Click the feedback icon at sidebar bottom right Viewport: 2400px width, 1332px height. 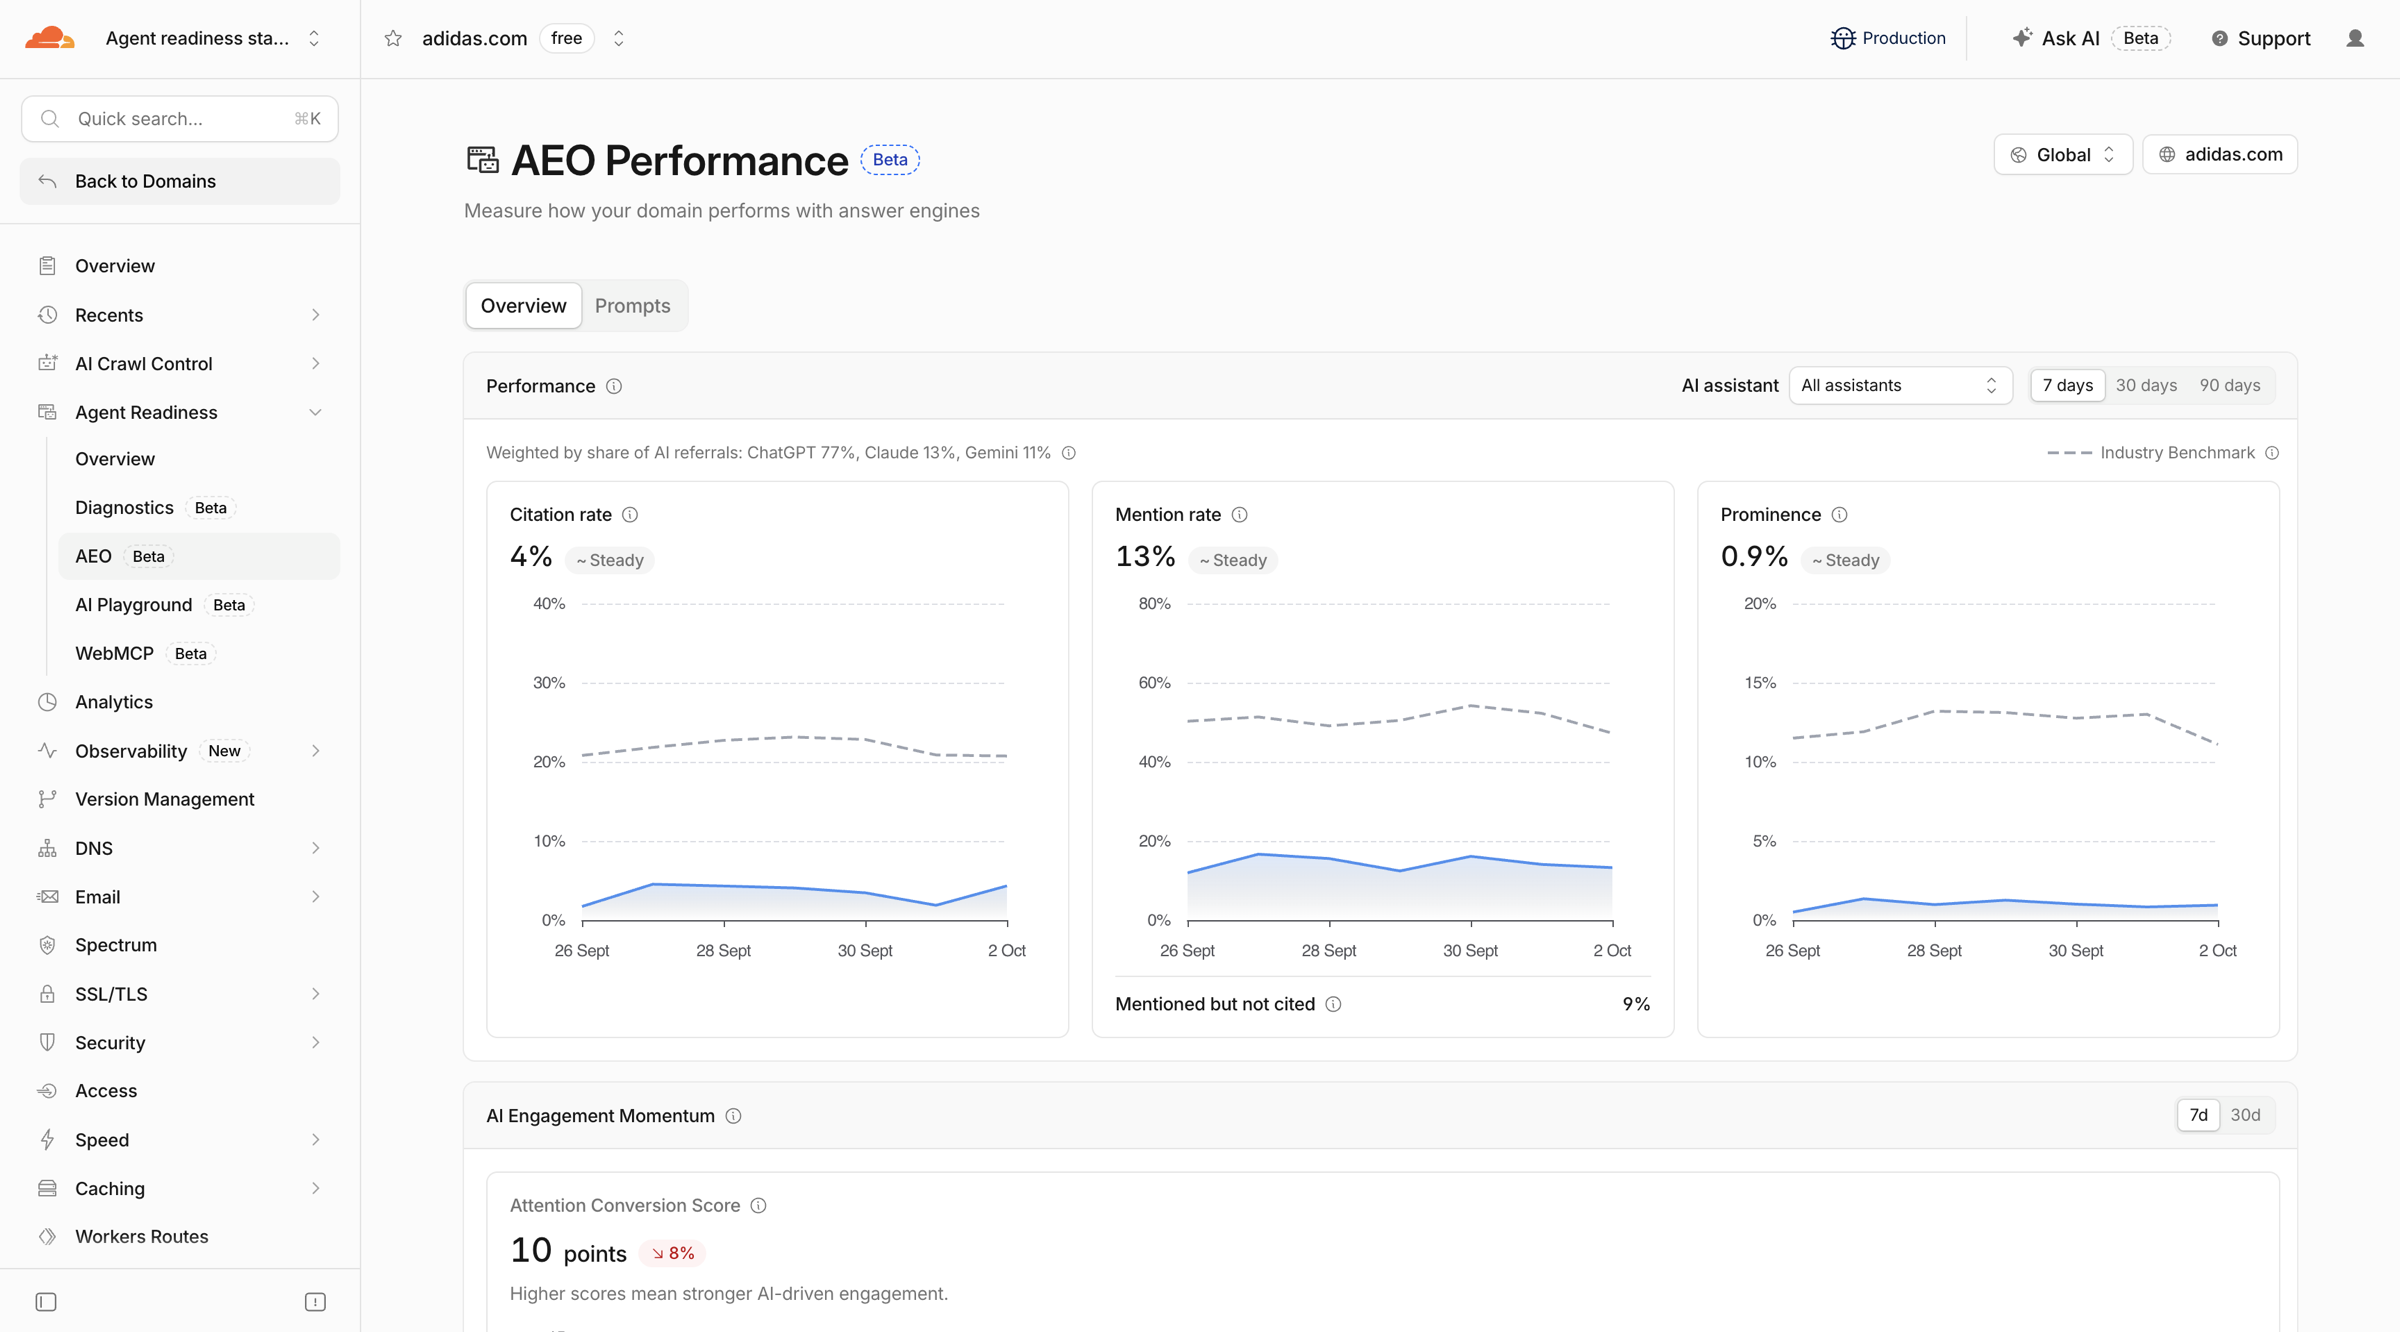point(315,1302)
